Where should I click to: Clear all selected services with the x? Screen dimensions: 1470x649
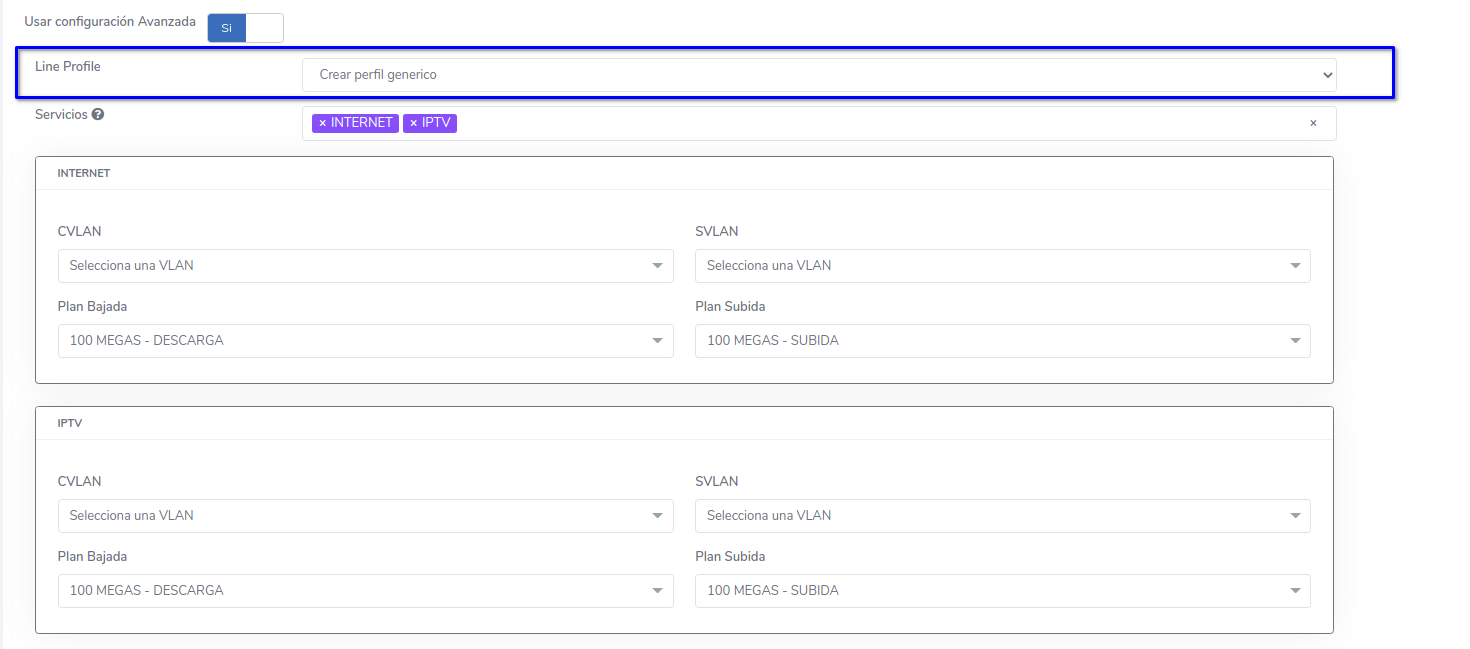tap(1313, 123)
